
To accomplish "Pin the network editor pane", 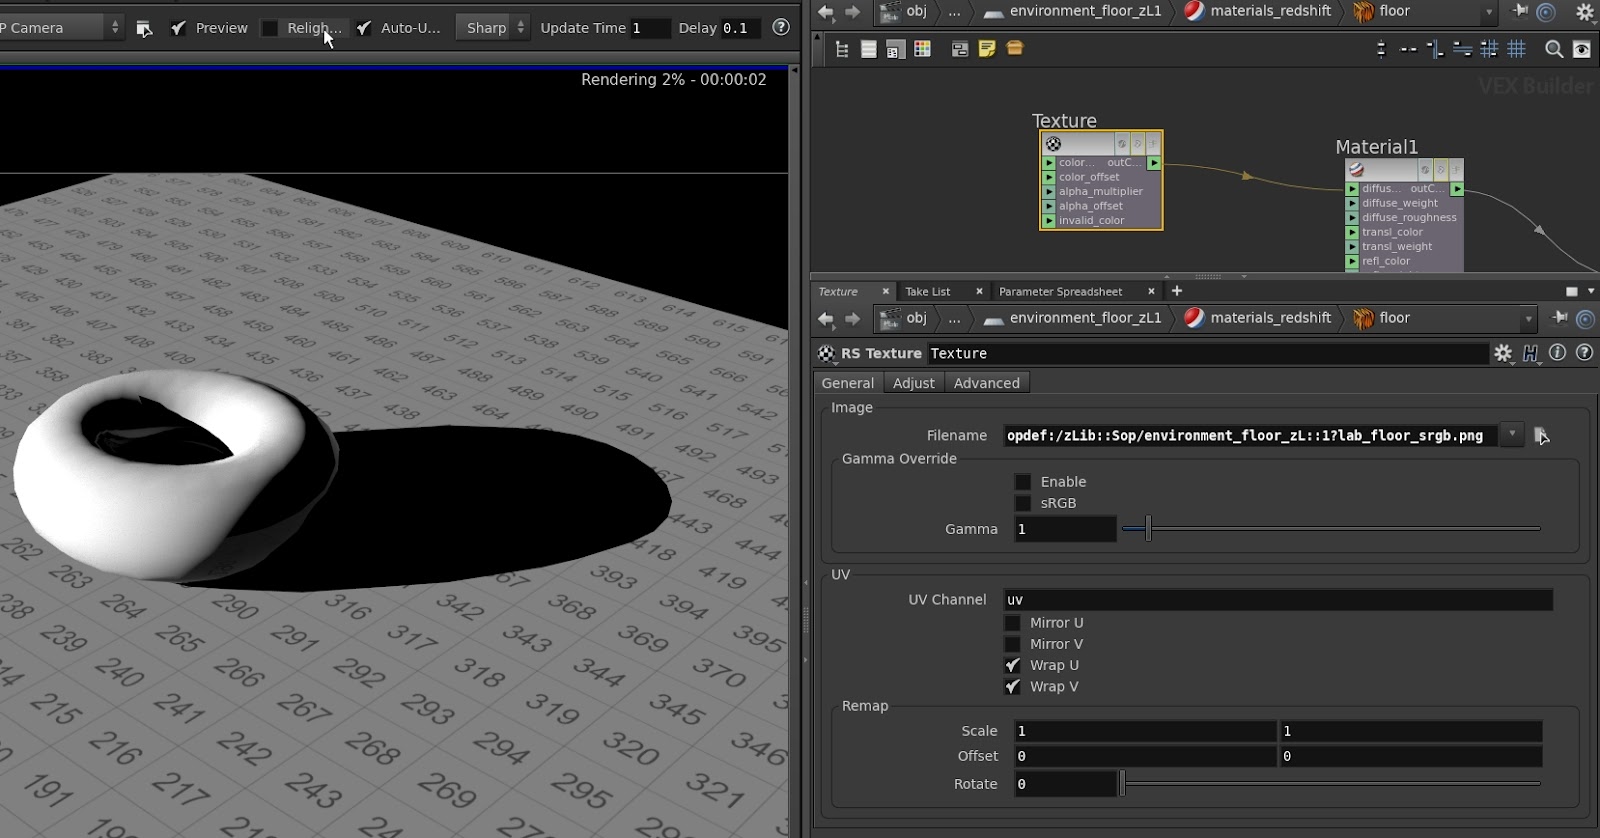I will click(x=1520, y=11).
